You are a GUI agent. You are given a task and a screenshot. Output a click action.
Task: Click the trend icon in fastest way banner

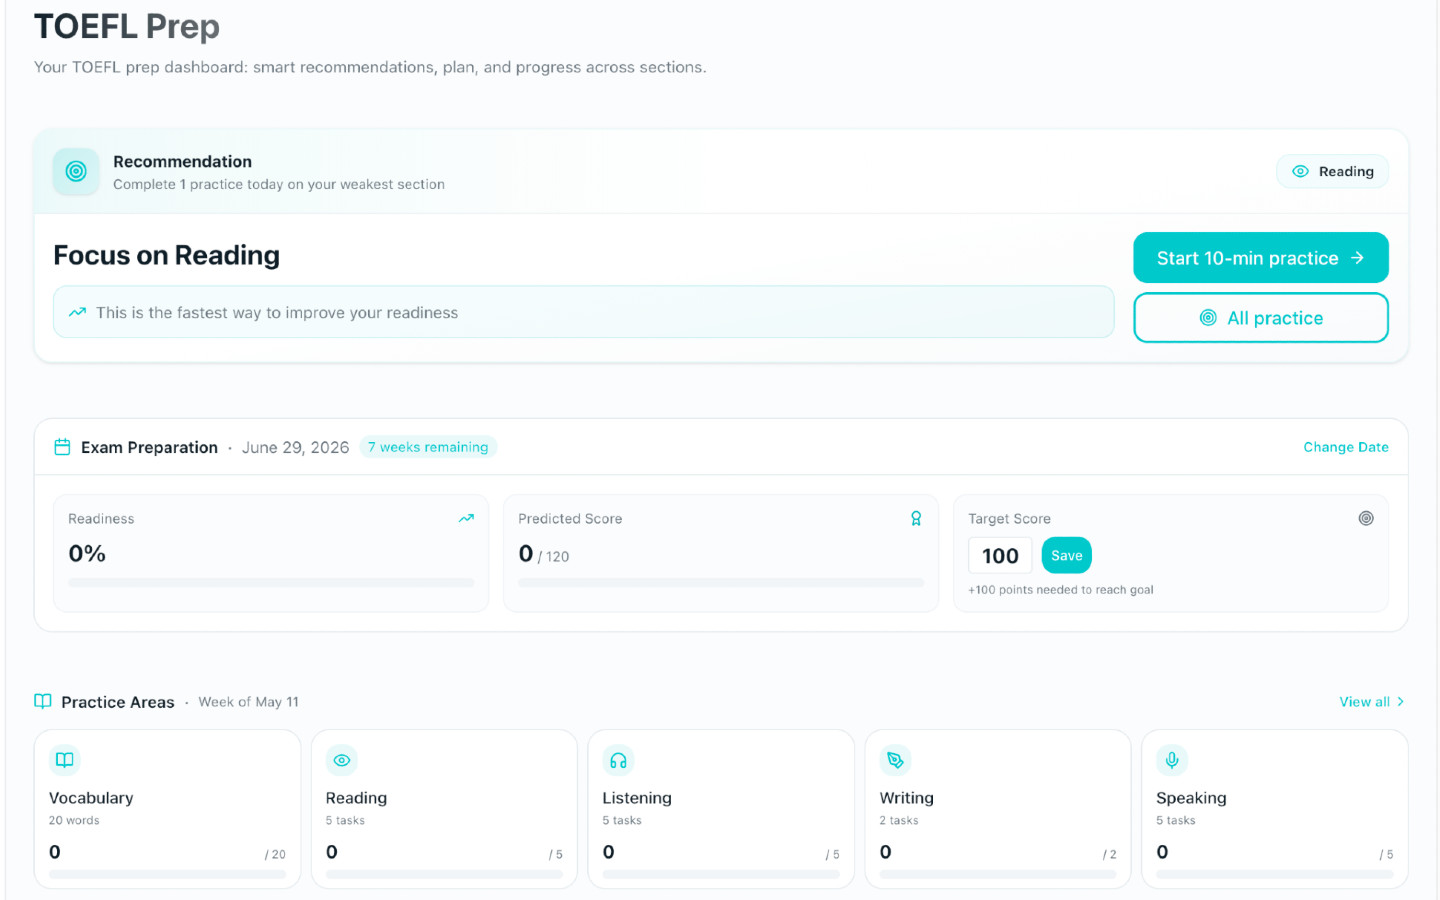pyautogui.click(x=77, y=313)
